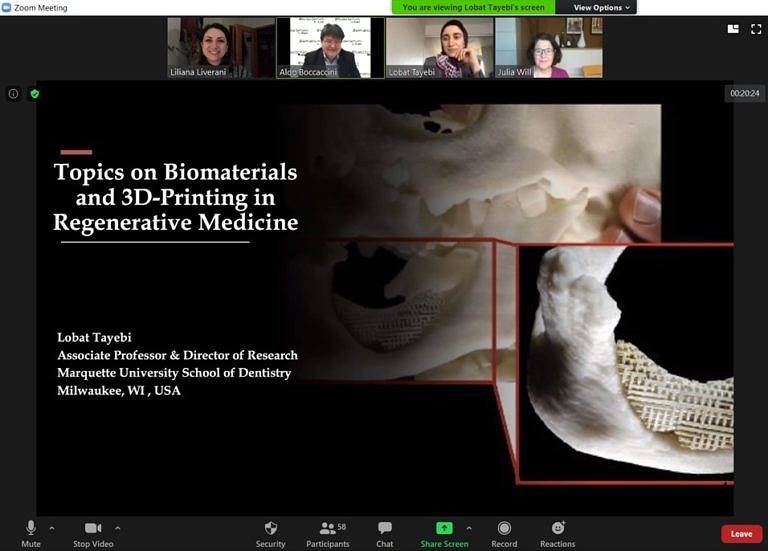Click the 'You are viewing Lobat Tayebi's screen' banner
768x551 pixels.
click(473, 7)
